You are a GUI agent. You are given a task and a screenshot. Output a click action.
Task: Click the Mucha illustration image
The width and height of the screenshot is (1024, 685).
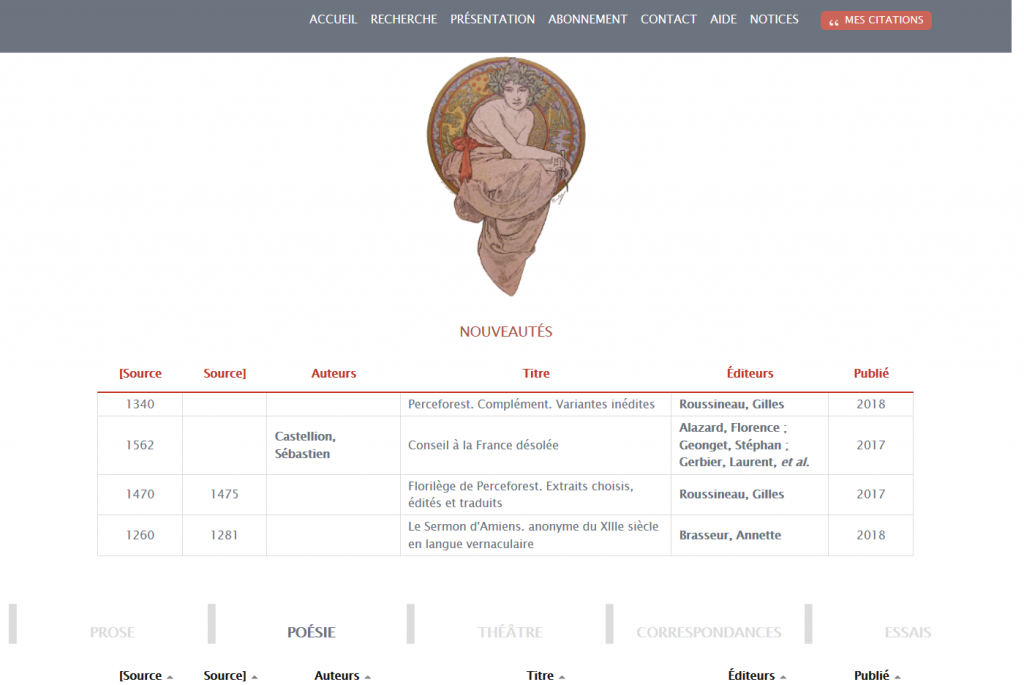click(506, 176)
